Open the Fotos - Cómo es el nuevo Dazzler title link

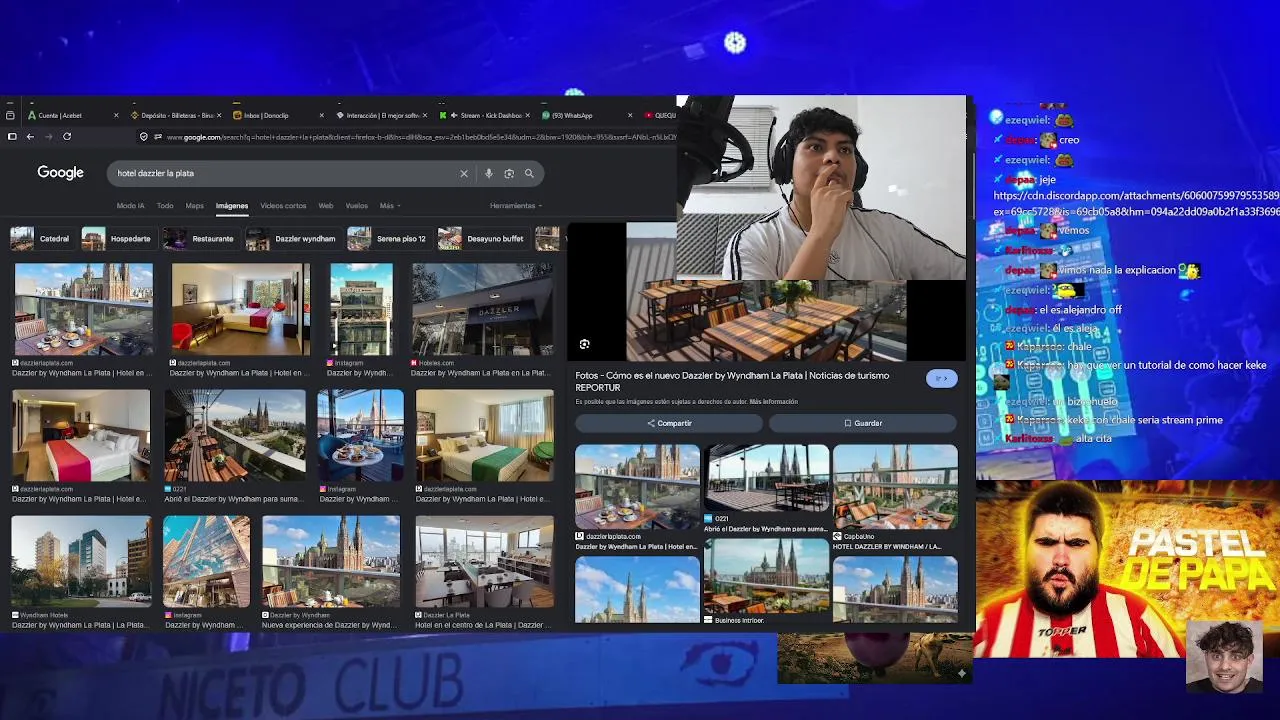(x=732, y=381)
